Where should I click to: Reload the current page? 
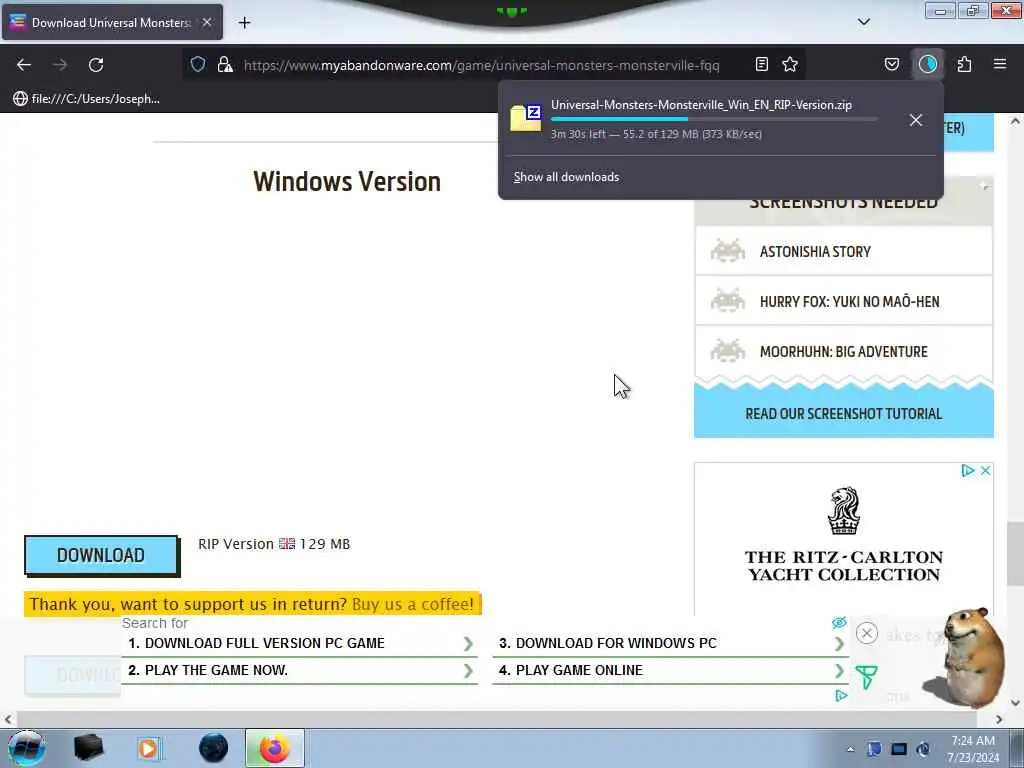(96, 65)
